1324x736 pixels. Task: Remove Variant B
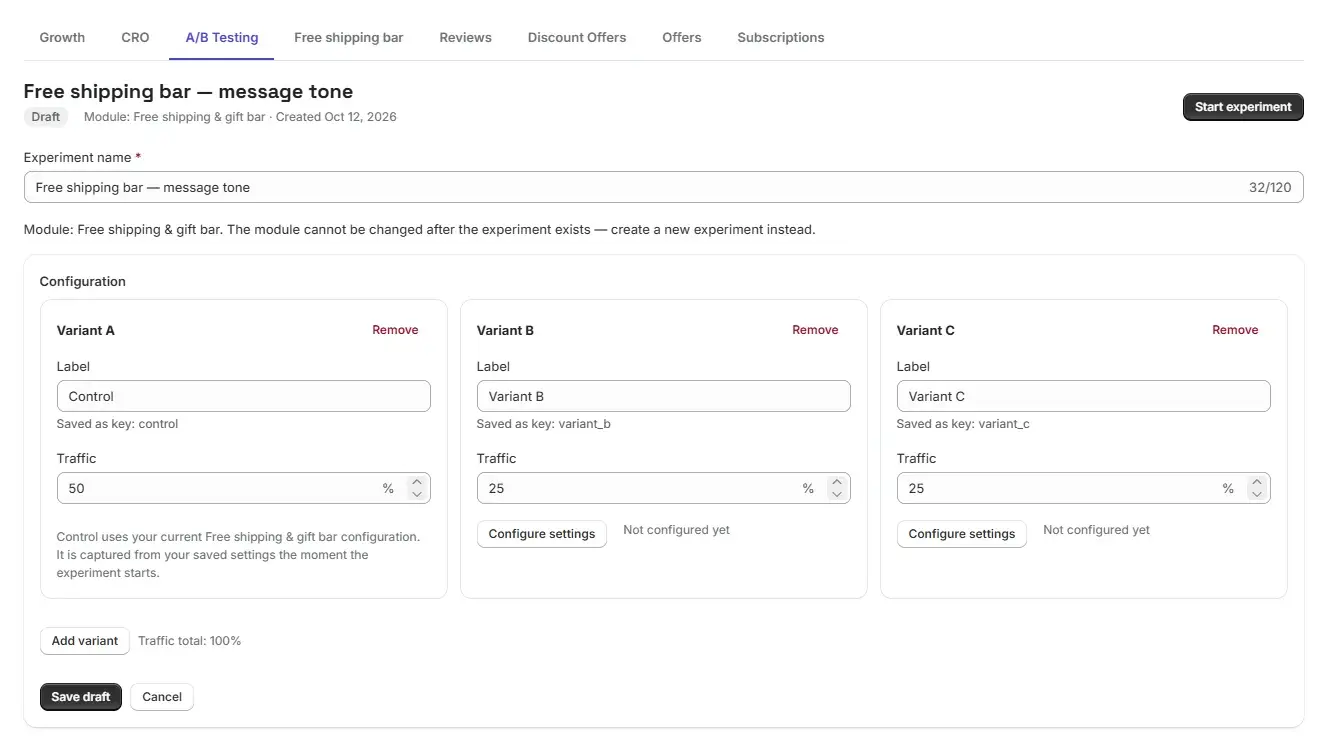(815, 330)
